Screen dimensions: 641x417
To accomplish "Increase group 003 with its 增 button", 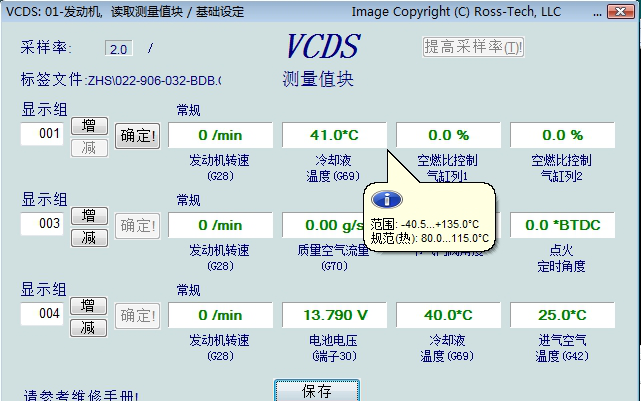I will 90,215.
